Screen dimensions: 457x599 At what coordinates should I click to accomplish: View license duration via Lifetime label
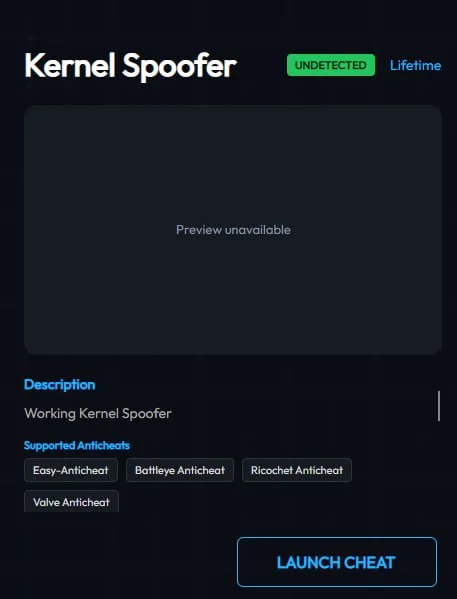click(415, 65)
